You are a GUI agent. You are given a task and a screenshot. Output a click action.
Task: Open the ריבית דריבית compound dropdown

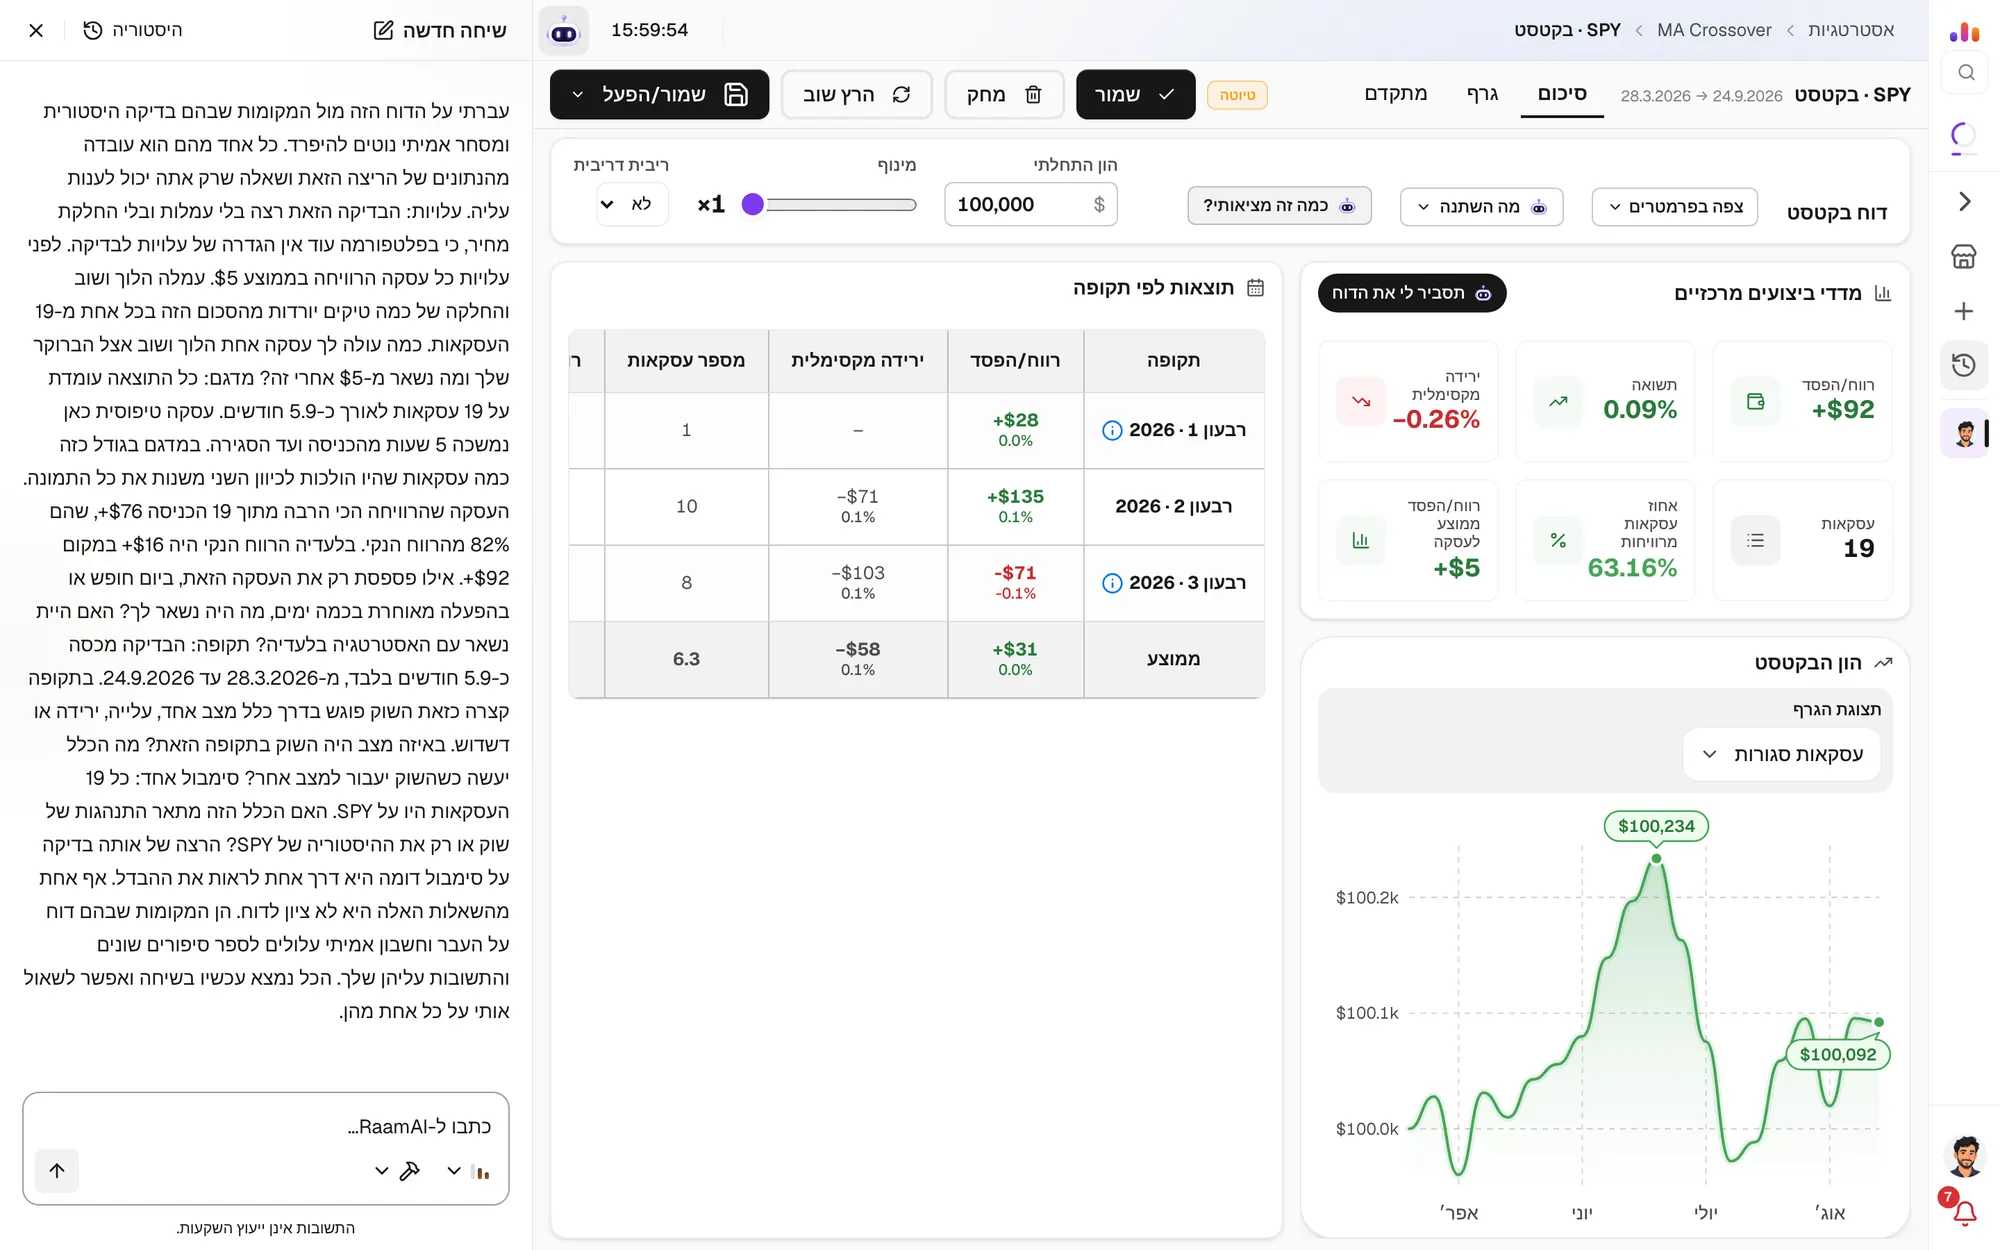coord(631,204)
